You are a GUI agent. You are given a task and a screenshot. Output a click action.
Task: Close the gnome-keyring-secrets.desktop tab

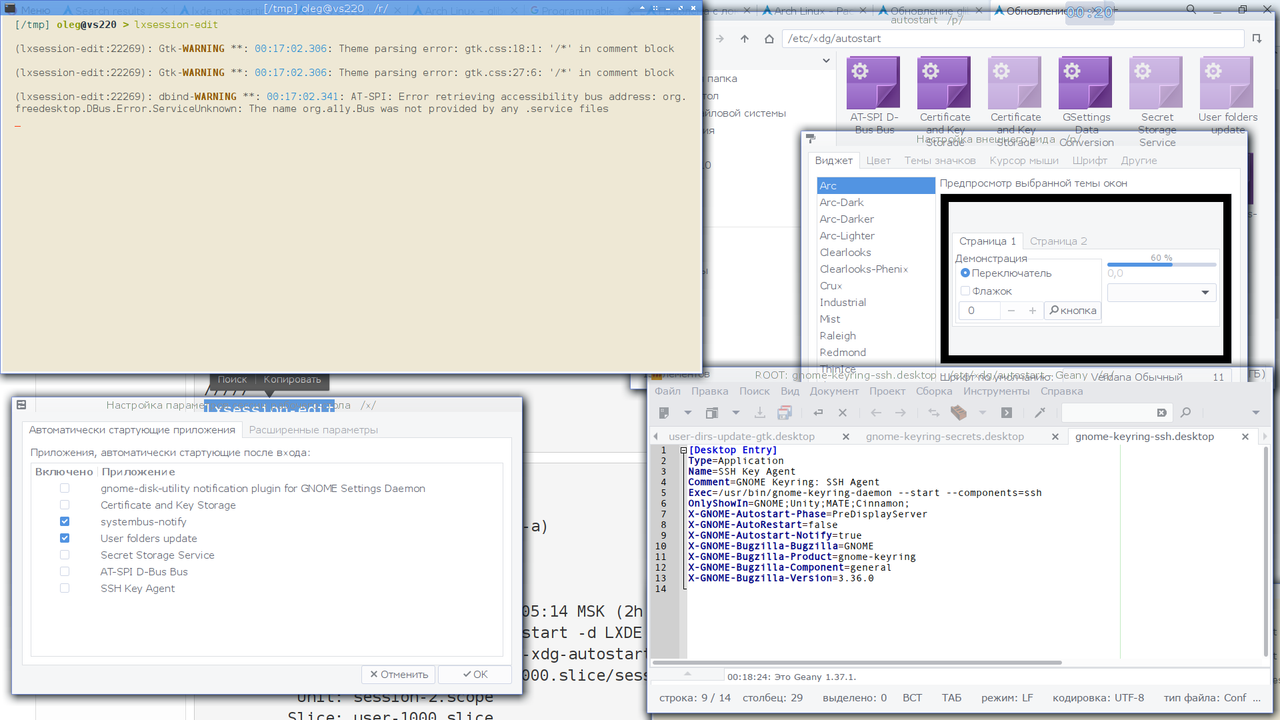point(1056,436)
